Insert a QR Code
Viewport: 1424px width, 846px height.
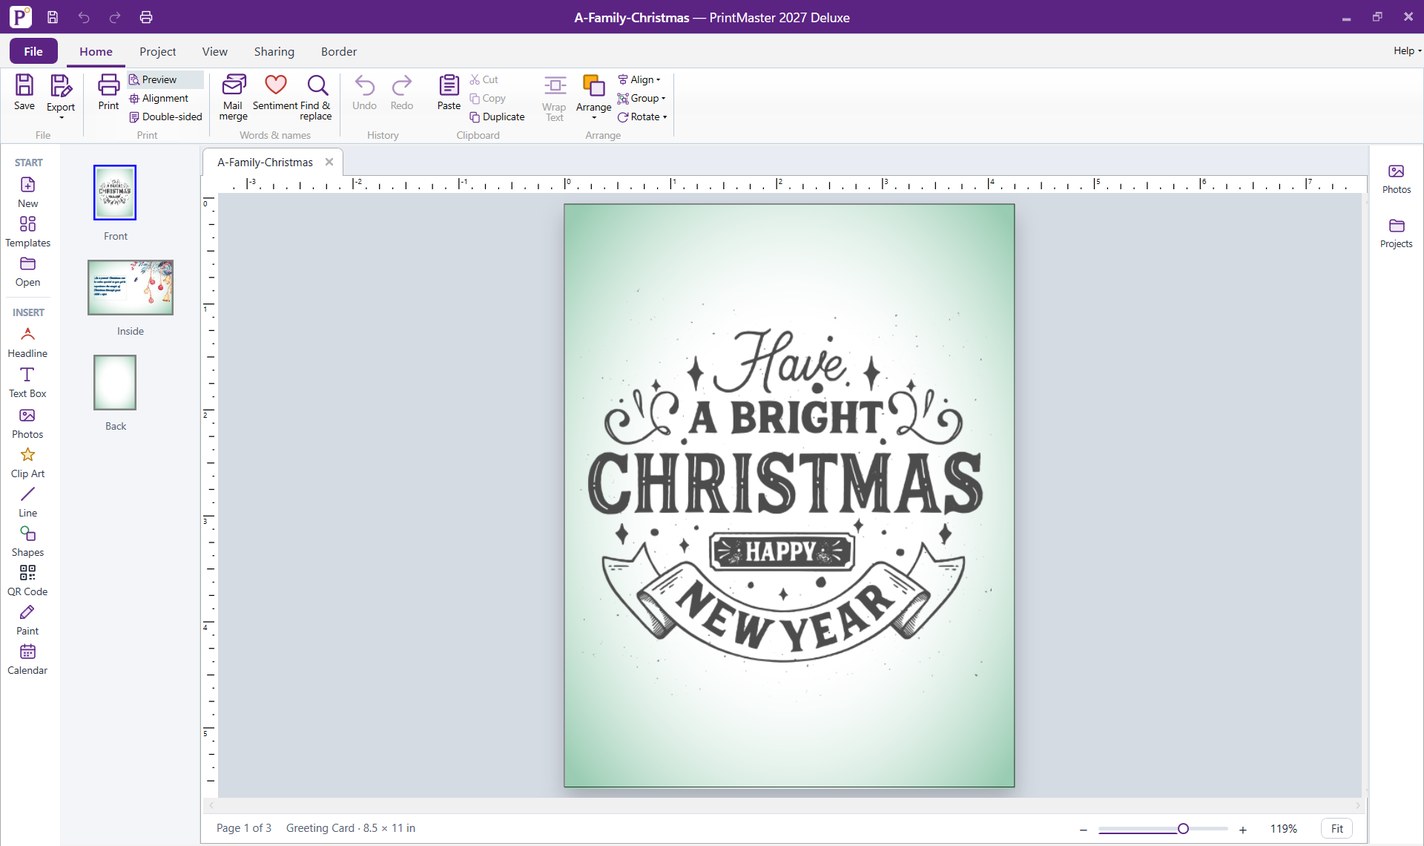tap(28, 580)
